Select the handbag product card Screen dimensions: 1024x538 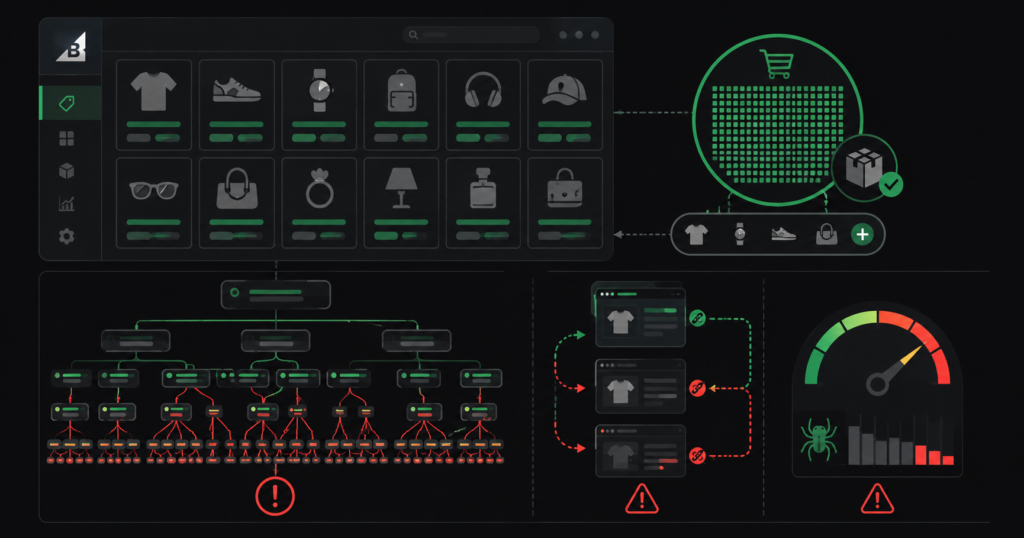[x=236, y=202]
